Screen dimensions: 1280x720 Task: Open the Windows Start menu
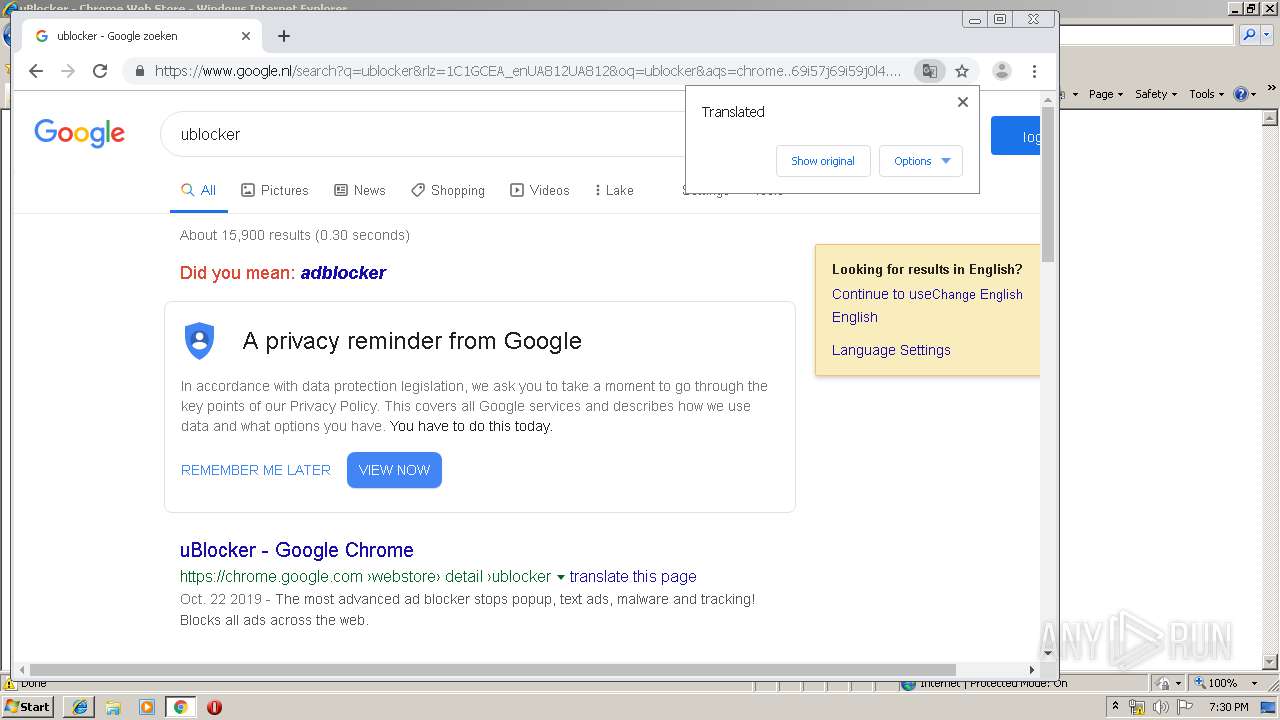28,706
